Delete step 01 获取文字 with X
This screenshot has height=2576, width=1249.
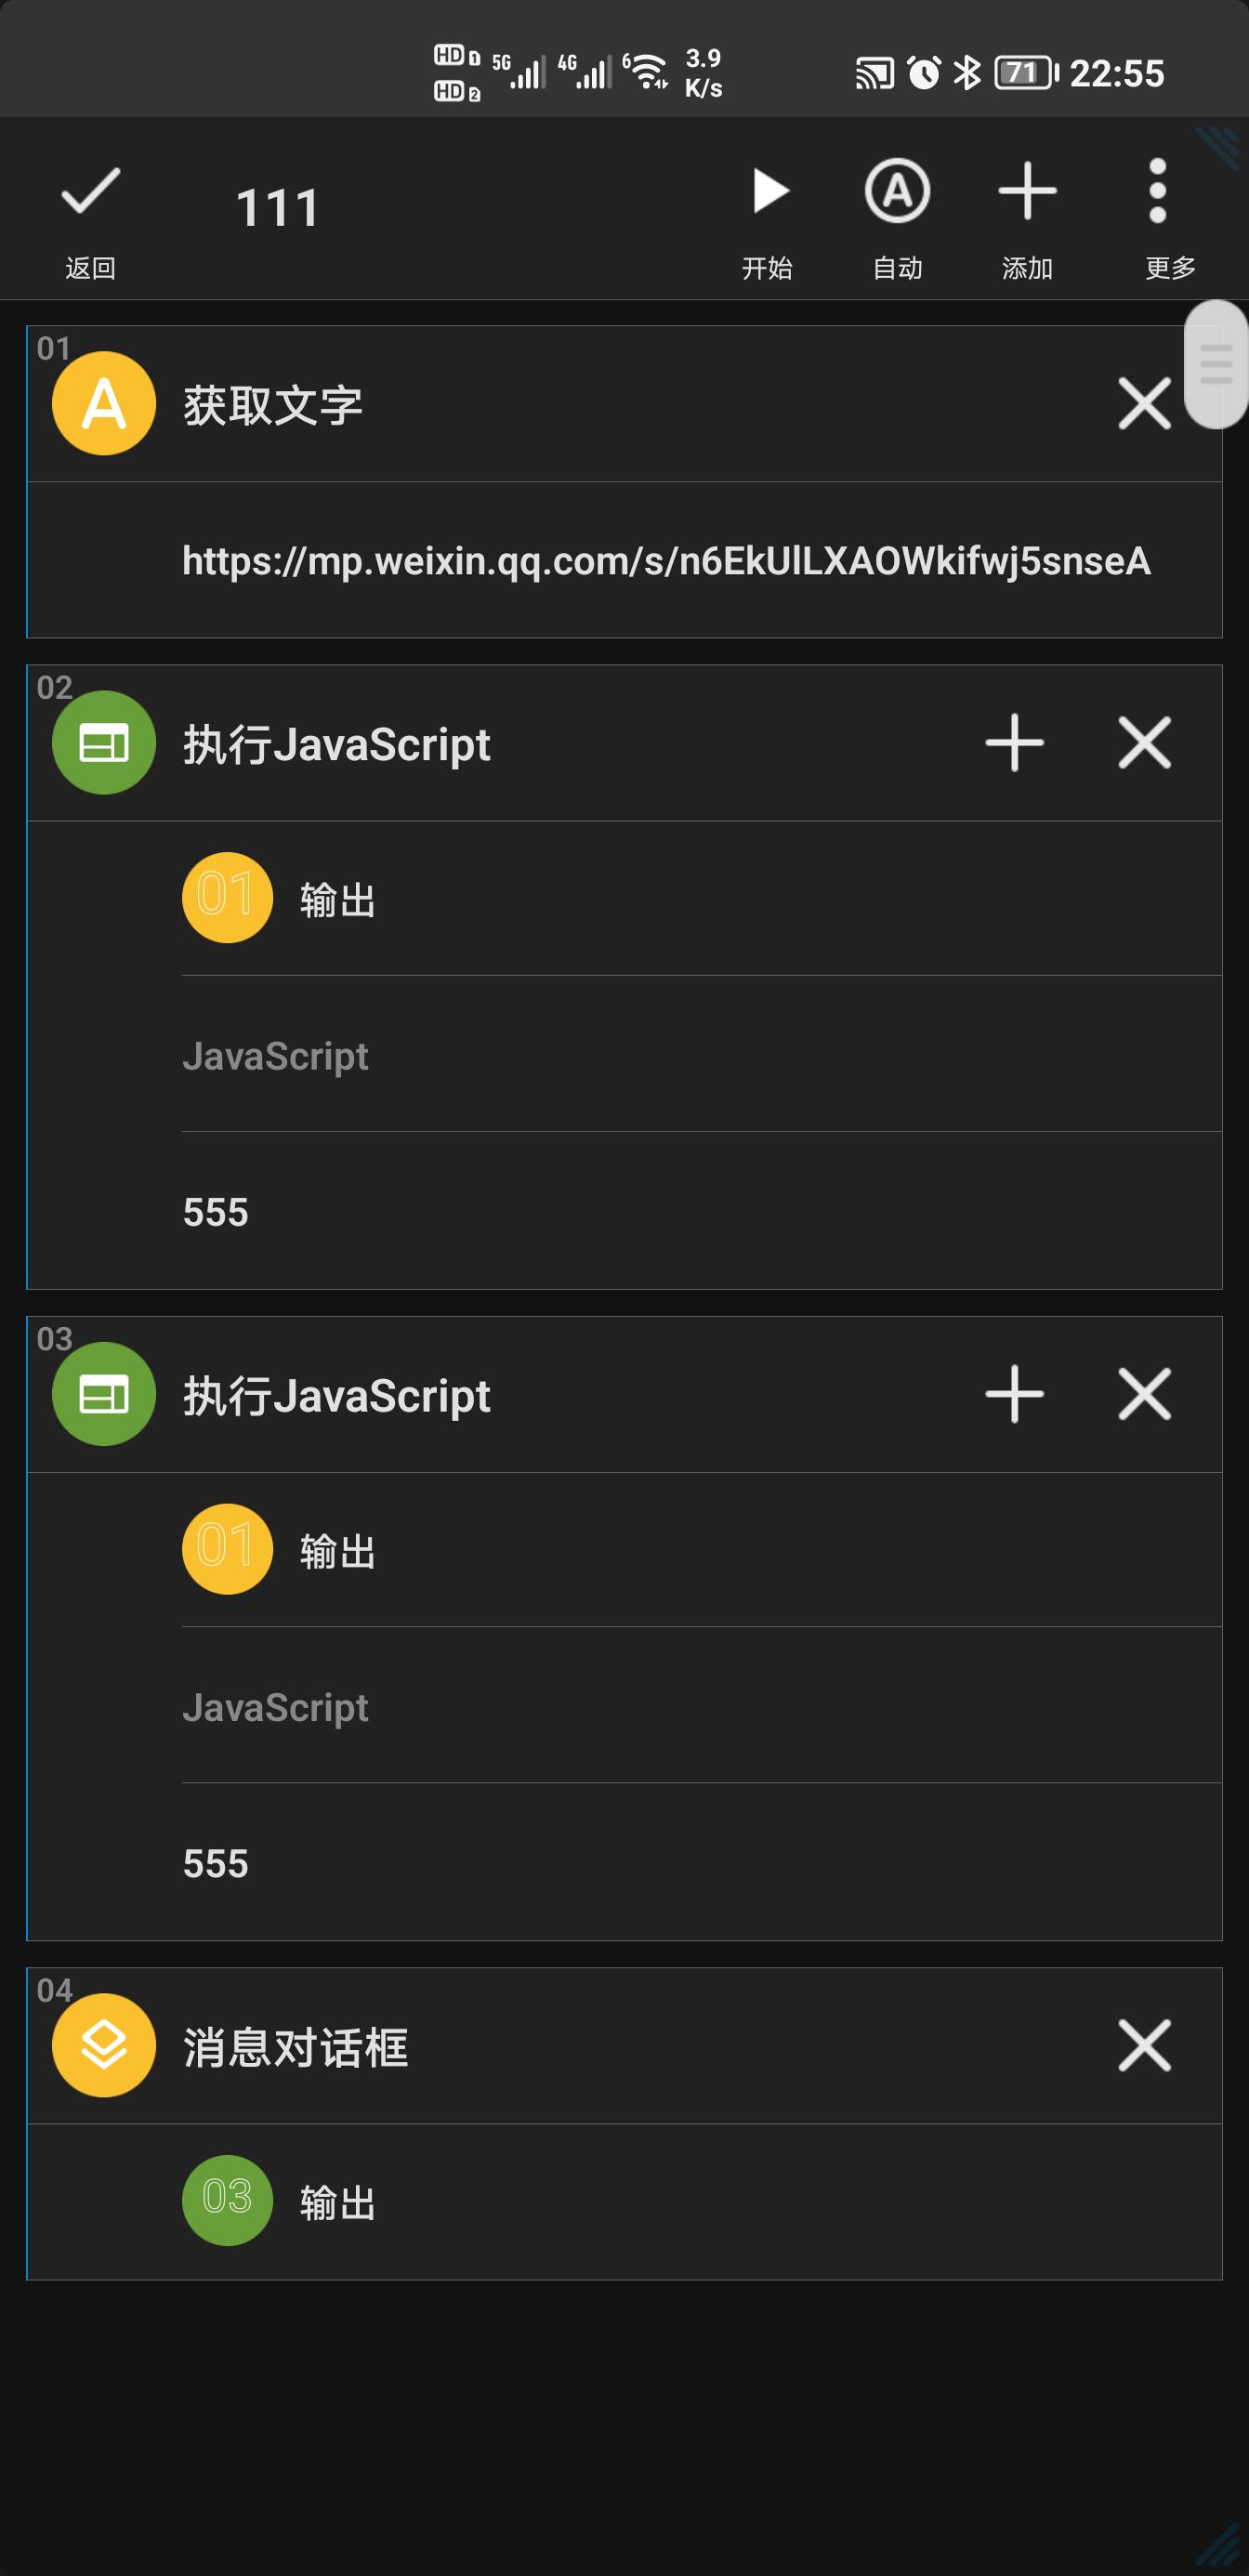(1144, 404)
